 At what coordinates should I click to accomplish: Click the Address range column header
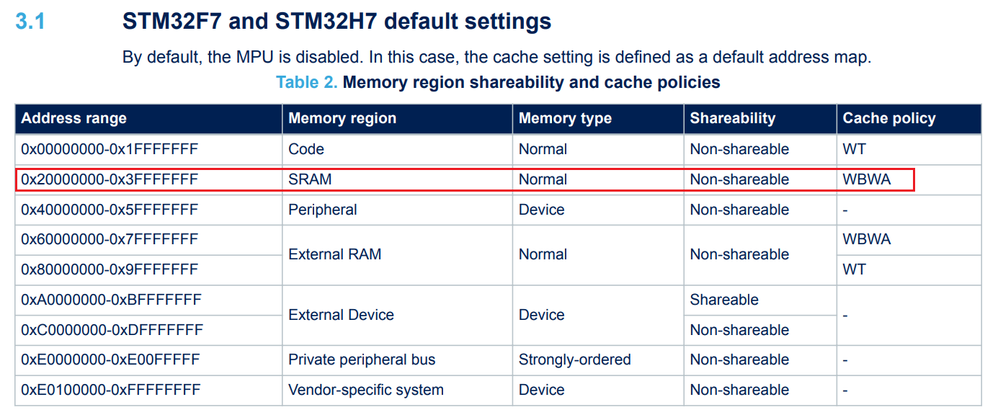point(74,118)
